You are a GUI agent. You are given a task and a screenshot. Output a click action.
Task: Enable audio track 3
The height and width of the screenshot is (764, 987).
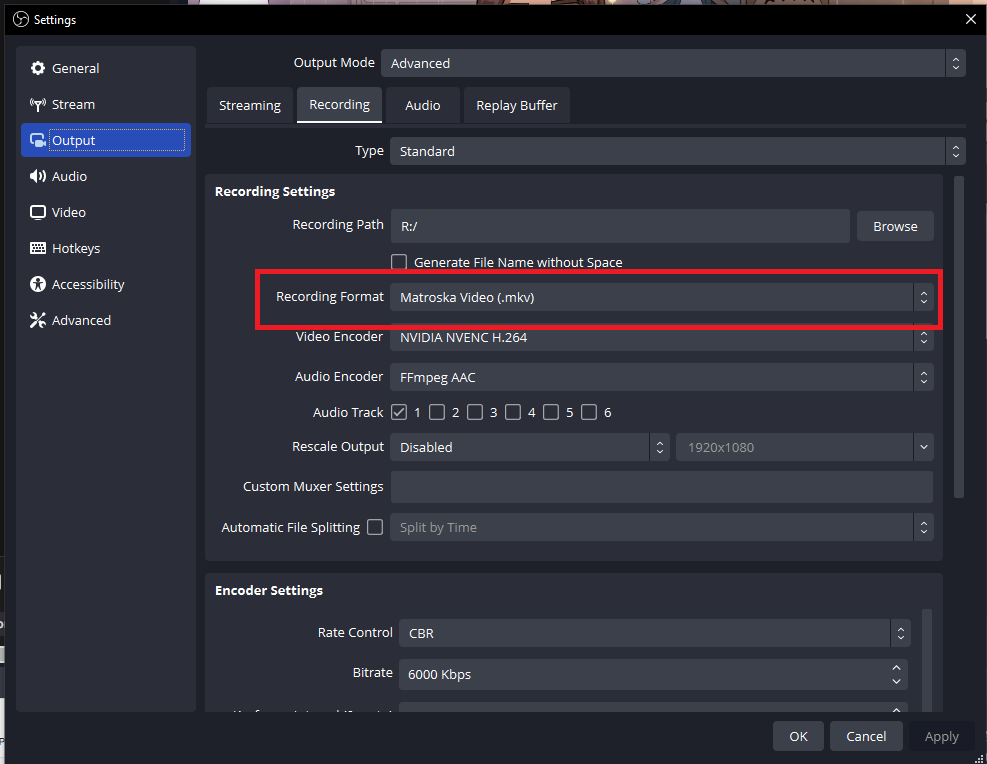475,412
